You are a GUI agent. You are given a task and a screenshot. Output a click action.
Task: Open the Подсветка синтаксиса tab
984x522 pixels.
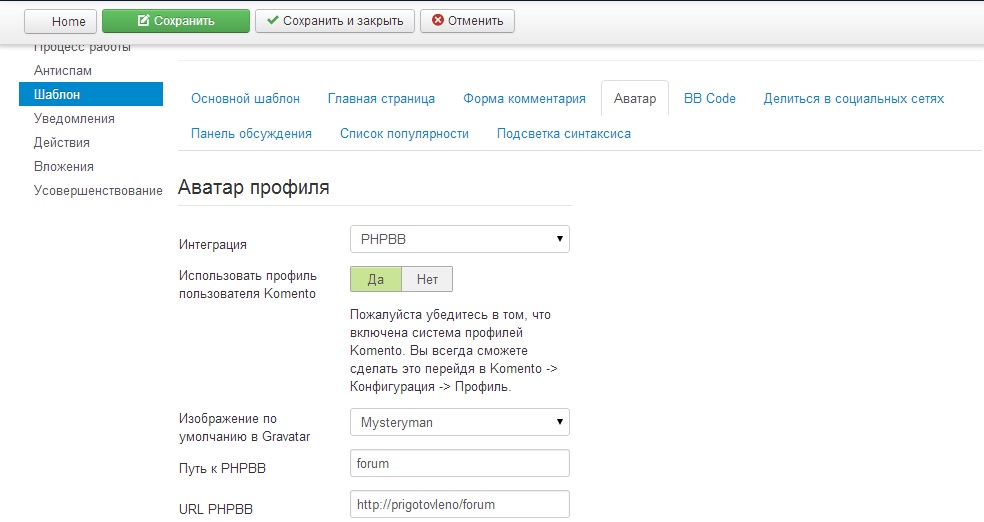click(x=563, y=133)
